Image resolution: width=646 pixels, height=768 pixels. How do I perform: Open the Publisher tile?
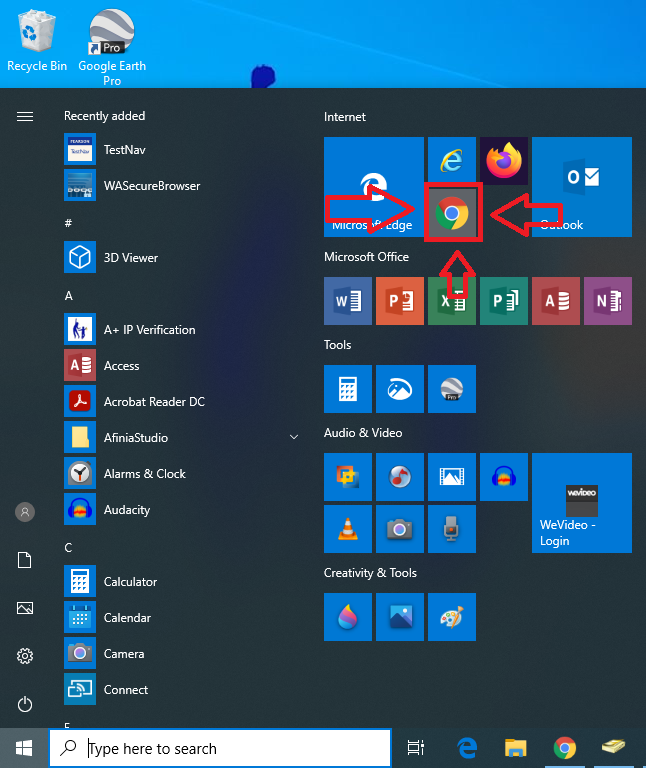504,301
